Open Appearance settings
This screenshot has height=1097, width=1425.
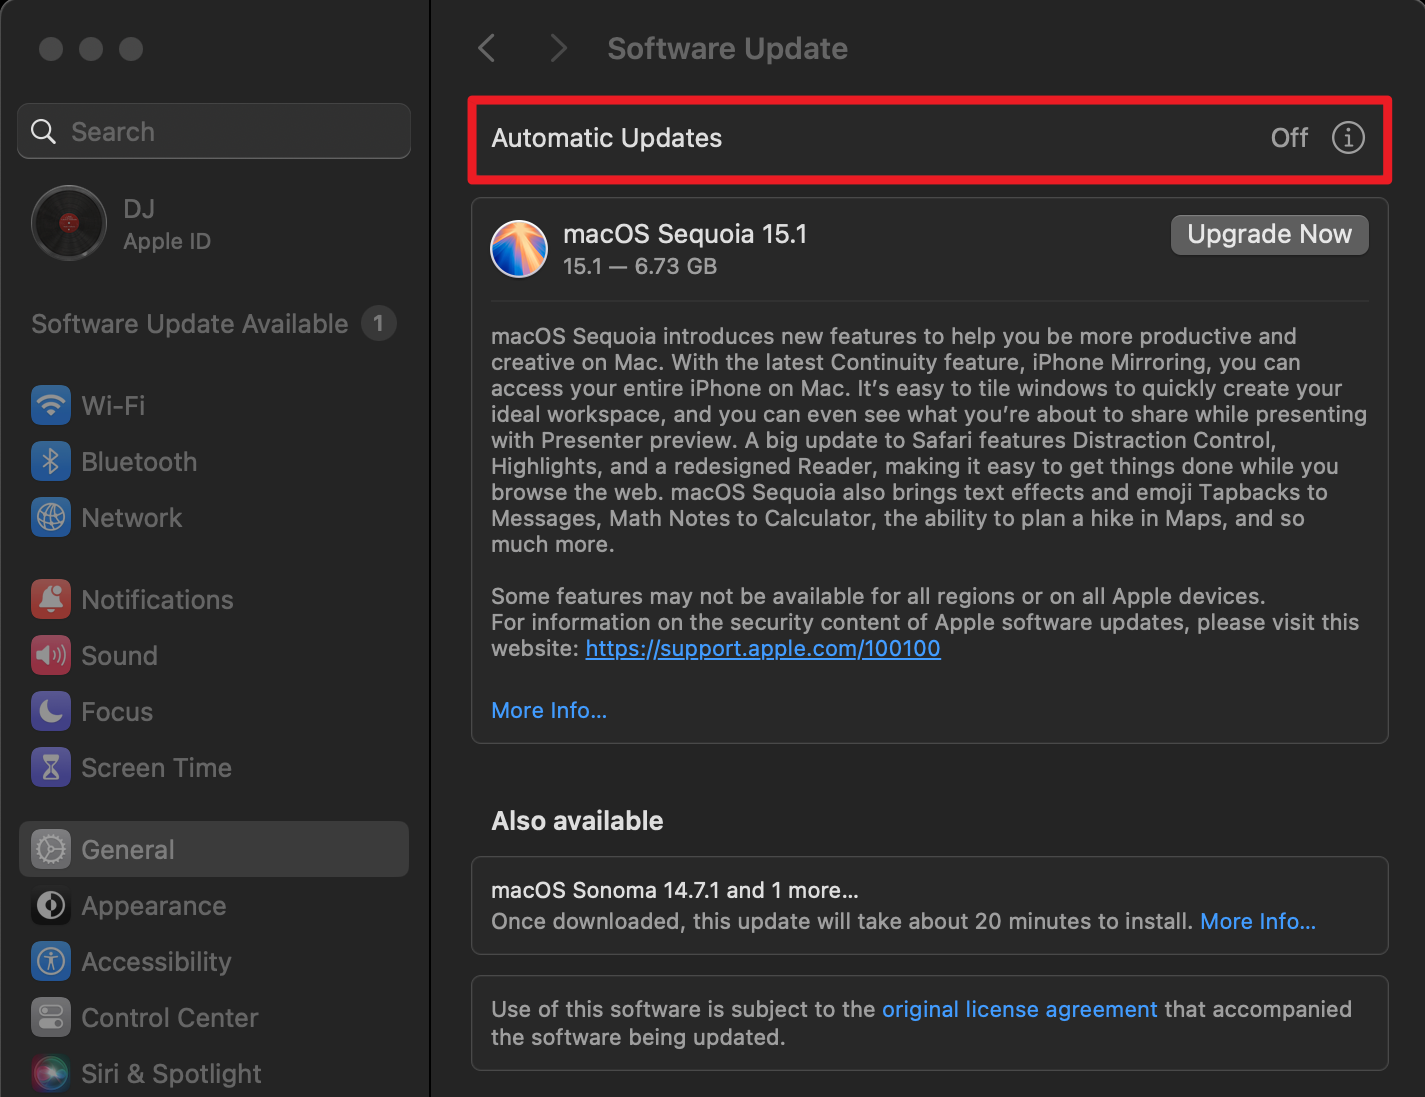214,905
